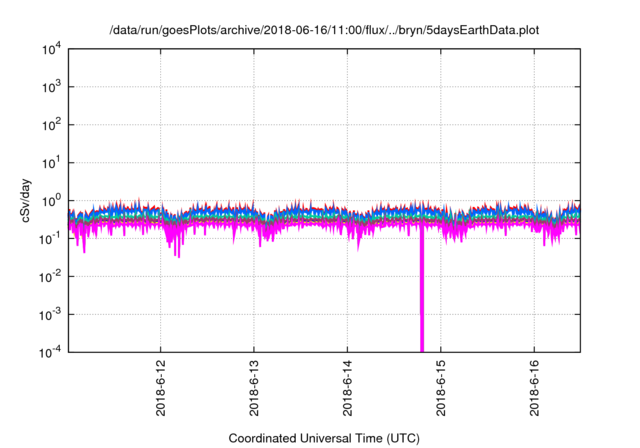Click the 2018-6-12 date label

click(x=161, y=388)
